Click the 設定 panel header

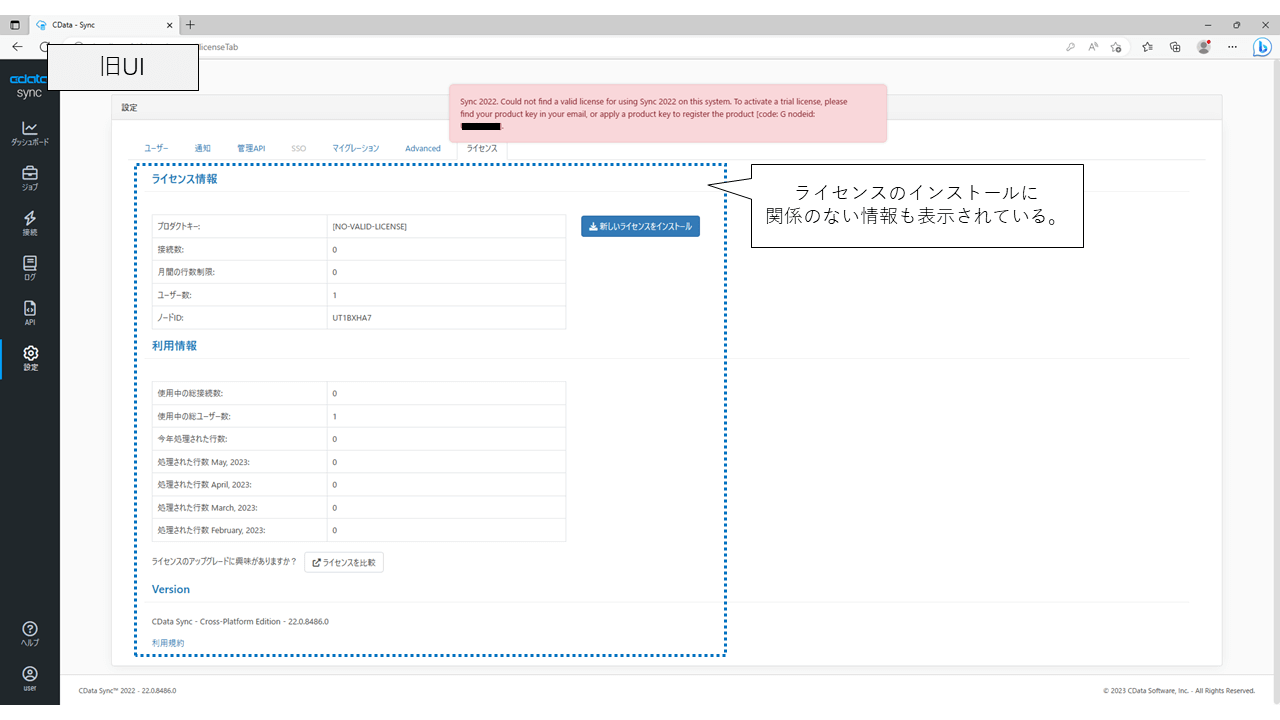[667, 107]
